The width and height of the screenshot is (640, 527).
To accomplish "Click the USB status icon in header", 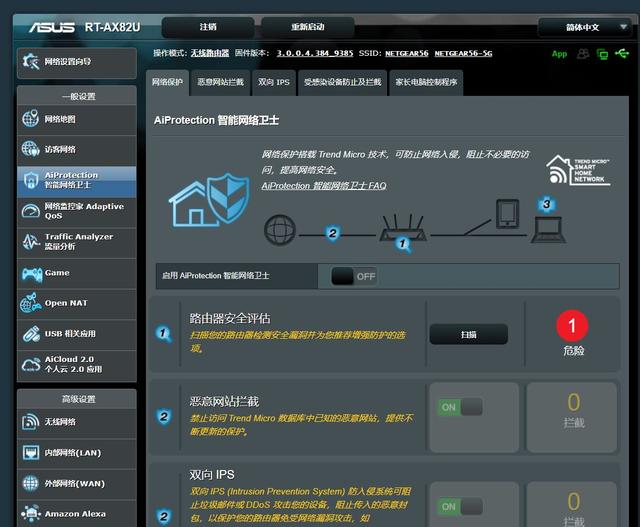I will click(622, 53).
